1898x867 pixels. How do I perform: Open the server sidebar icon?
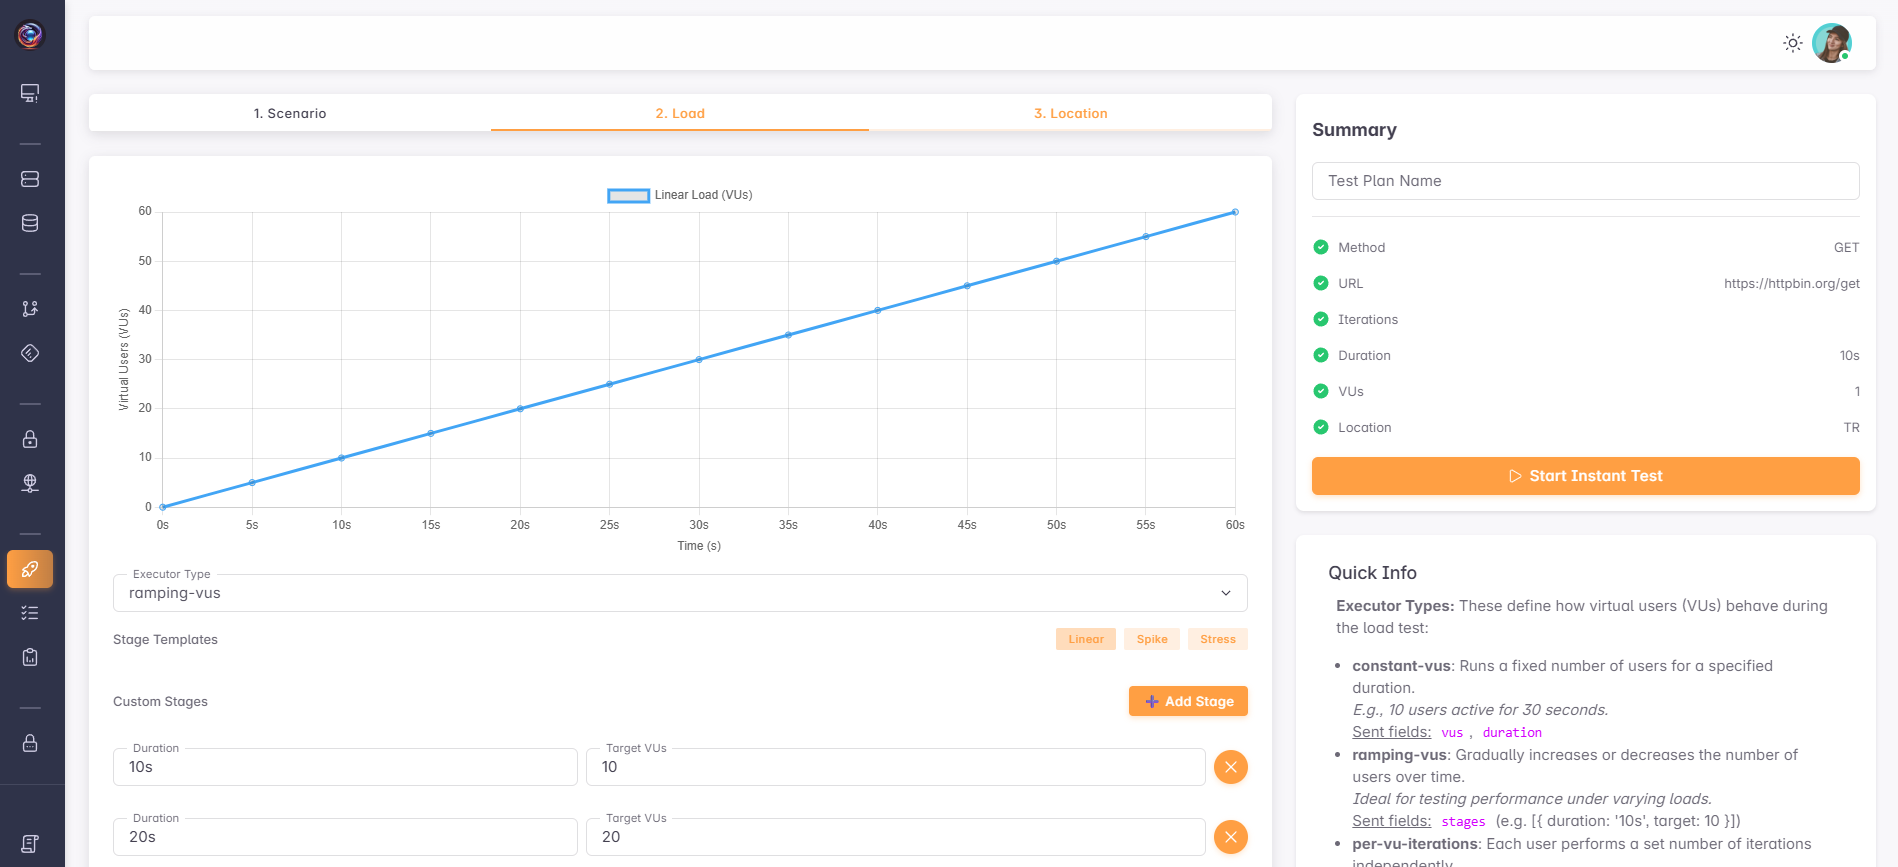click(30, 179)
